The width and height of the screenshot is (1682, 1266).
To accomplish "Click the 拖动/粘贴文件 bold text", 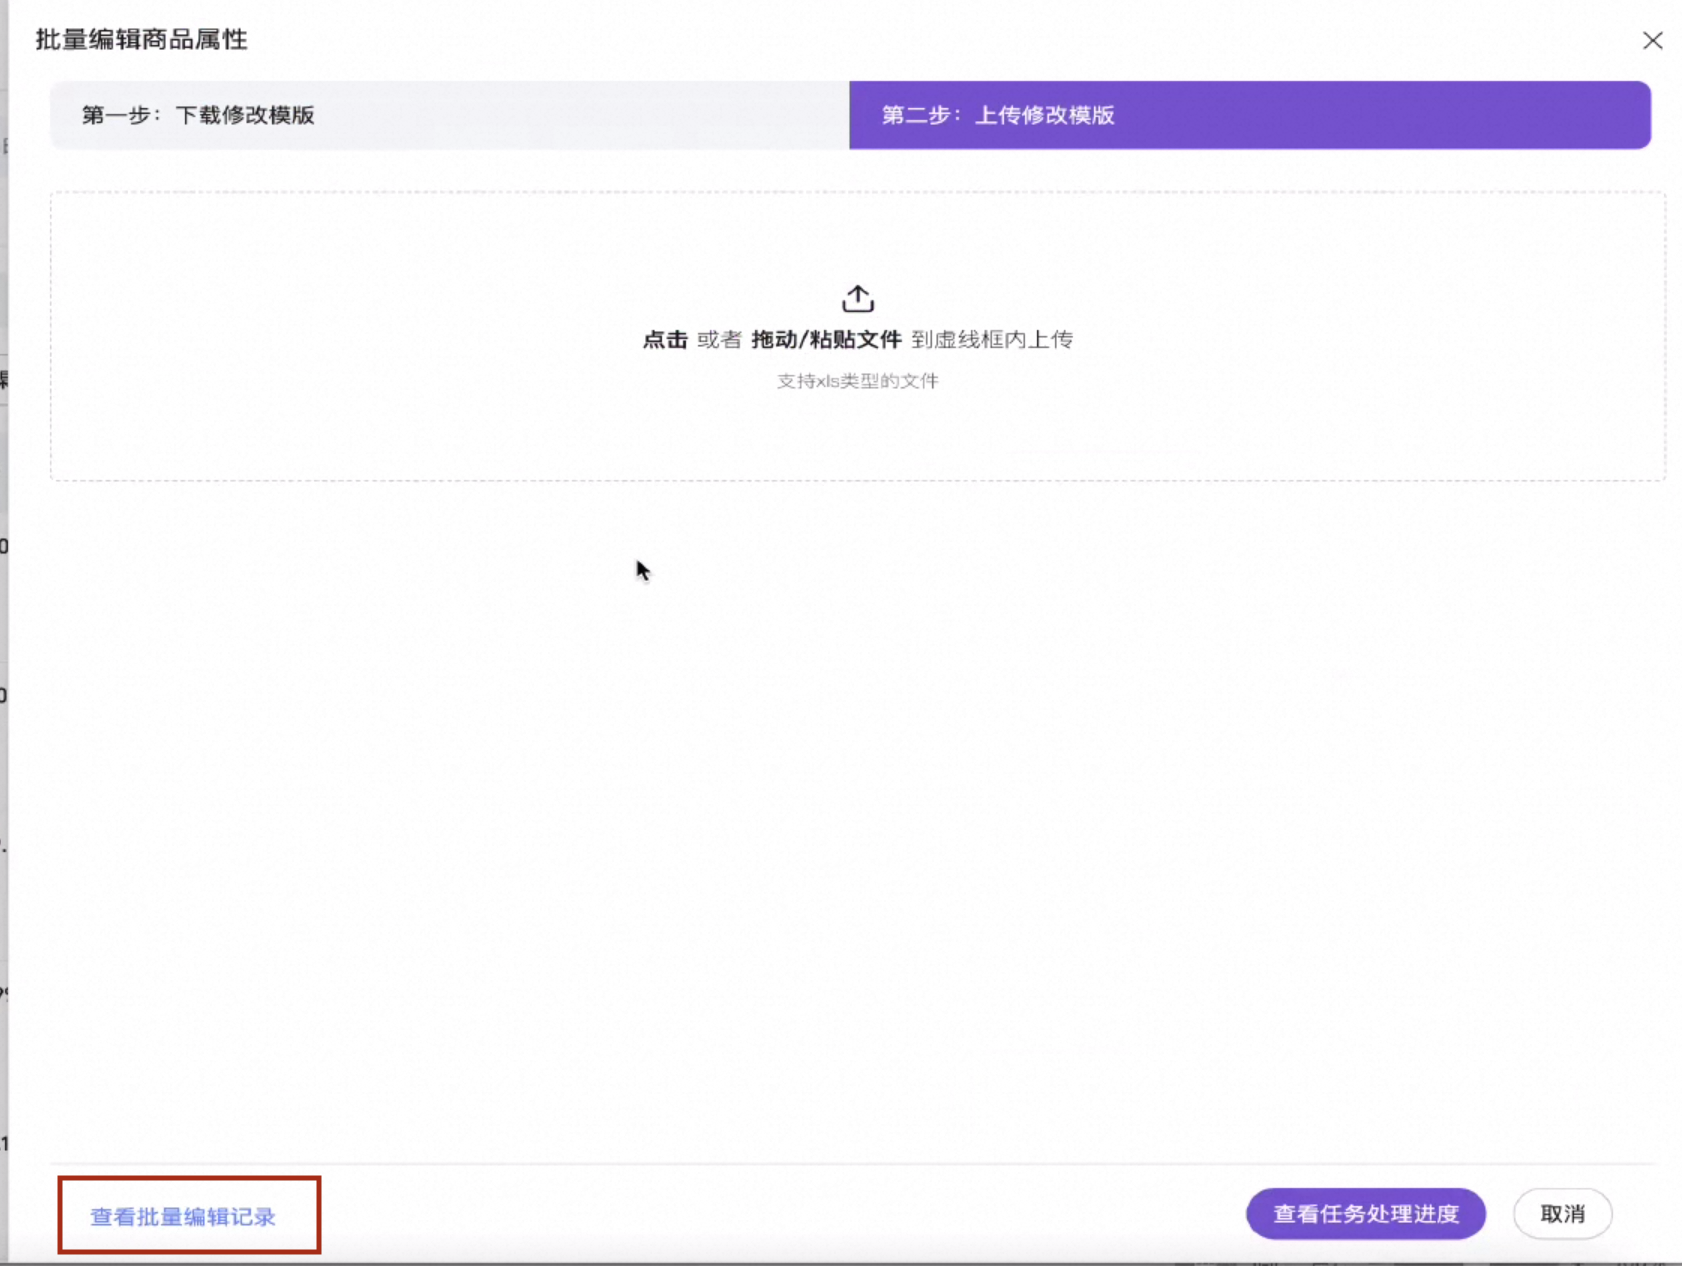I will coord(826,340).
